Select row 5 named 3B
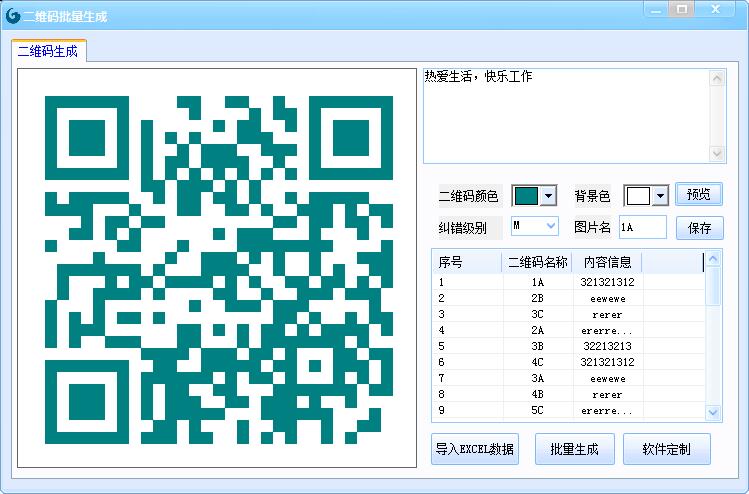Screen dimensions: 749x494 568,346
